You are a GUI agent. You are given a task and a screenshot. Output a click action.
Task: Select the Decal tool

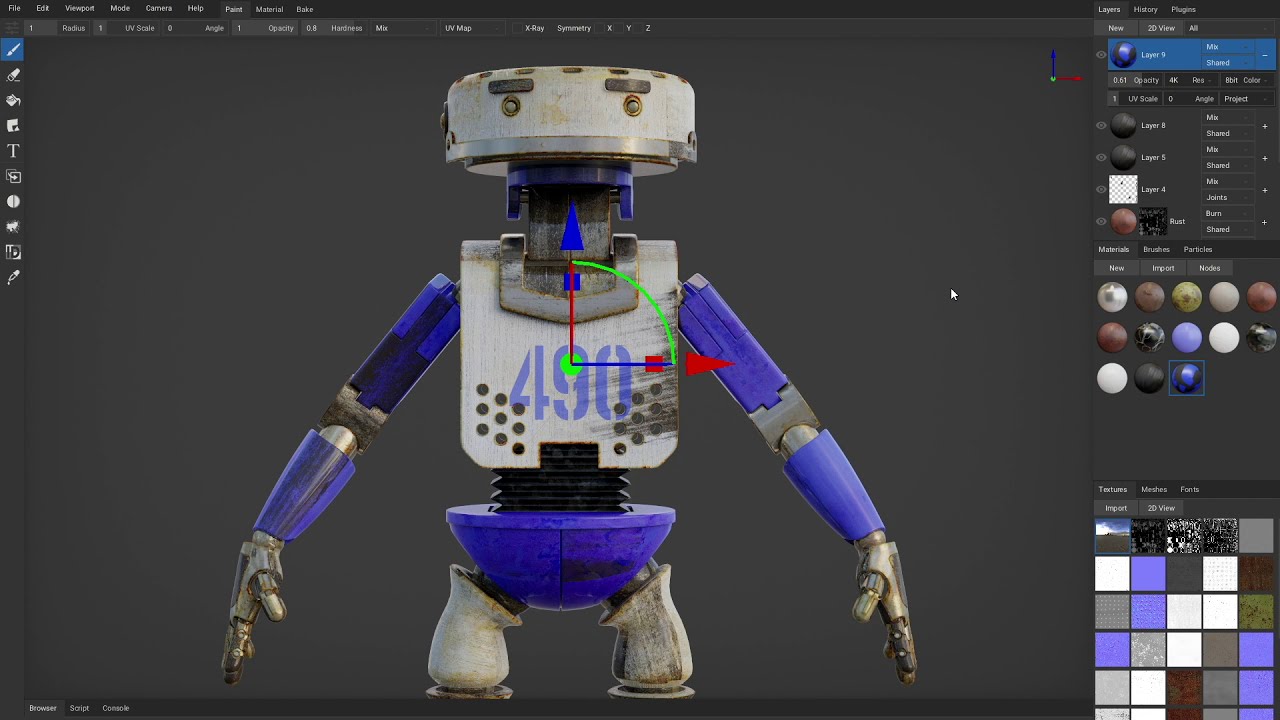pos(13,126)
